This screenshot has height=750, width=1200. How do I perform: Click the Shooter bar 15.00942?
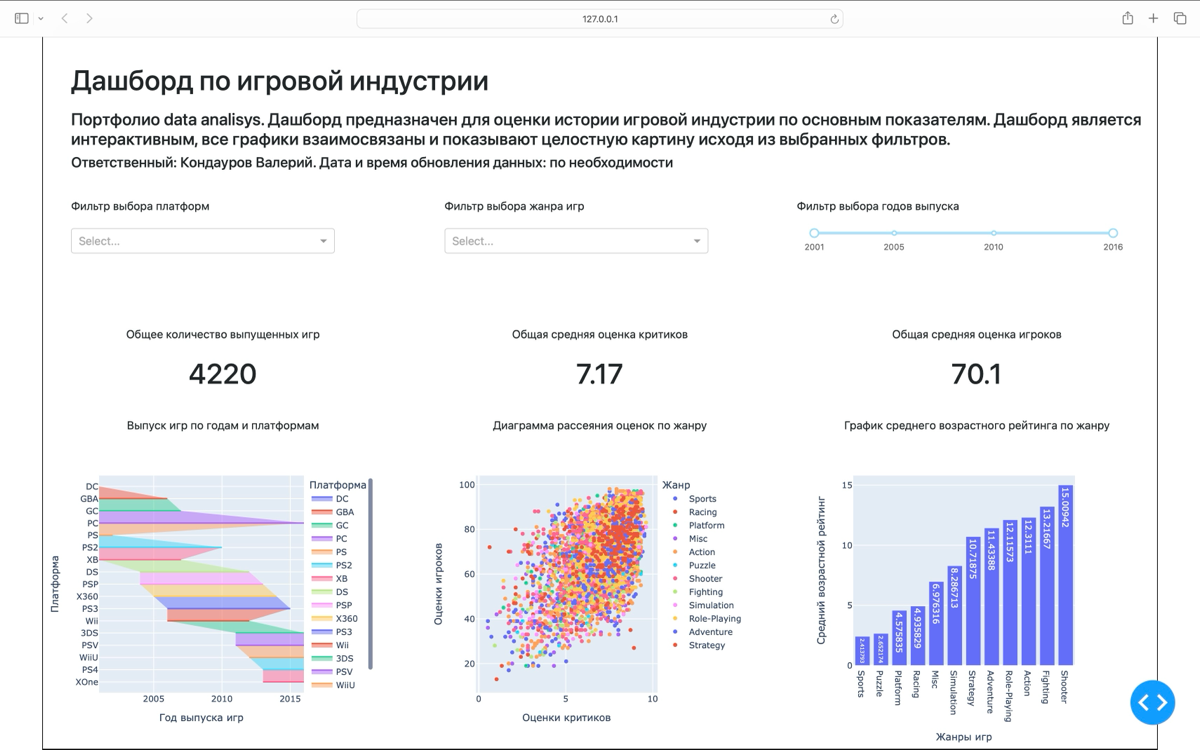point(1065,575)
